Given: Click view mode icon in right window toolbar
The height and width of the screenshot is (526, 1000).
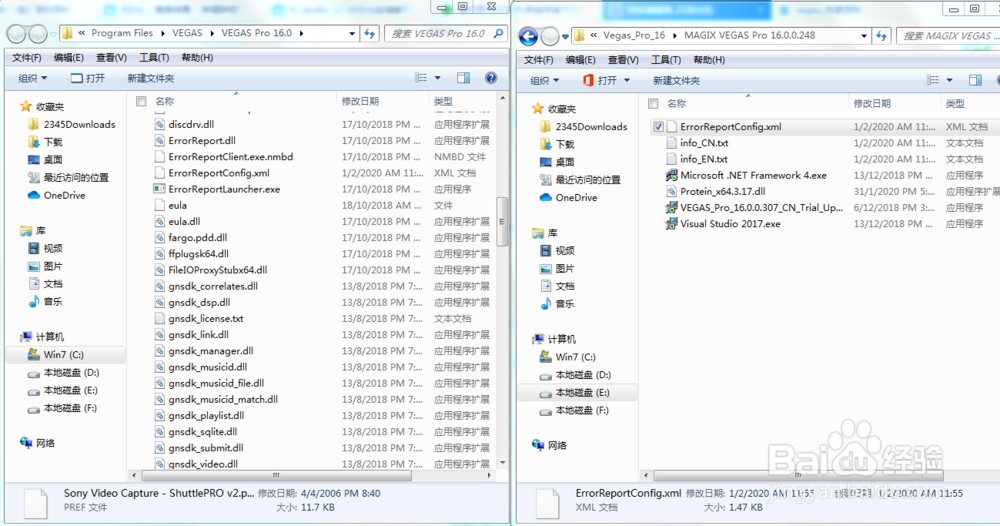Looking at the screenshot, I should tap(933, 80).
